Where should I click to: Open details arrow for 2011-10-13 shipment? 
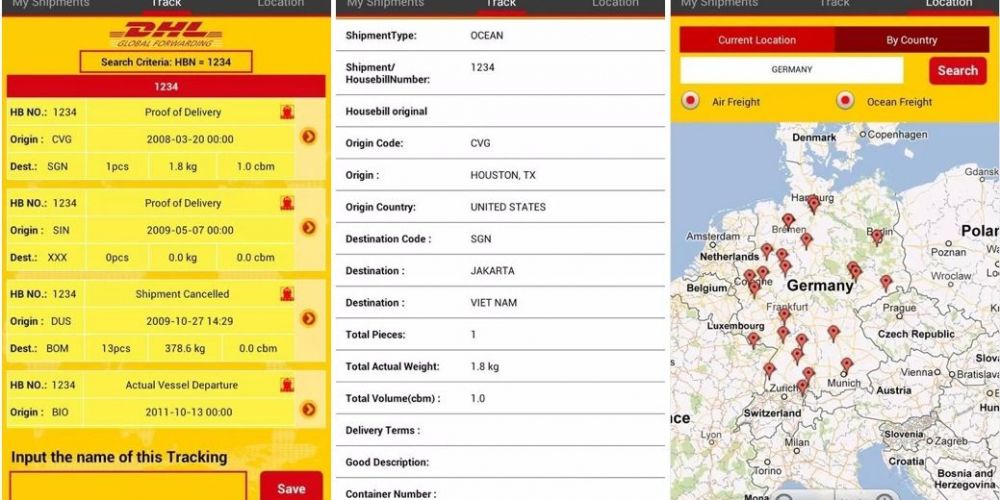[x=309, y=410]
